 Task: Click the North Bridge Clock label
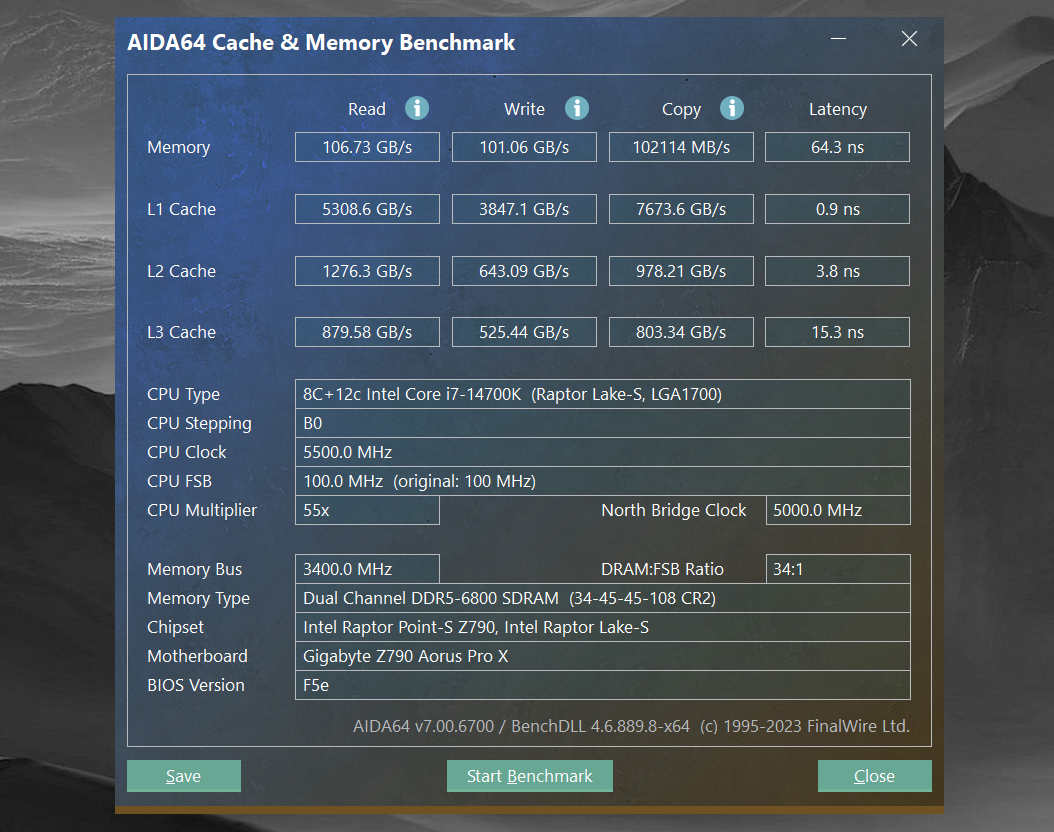674,511
